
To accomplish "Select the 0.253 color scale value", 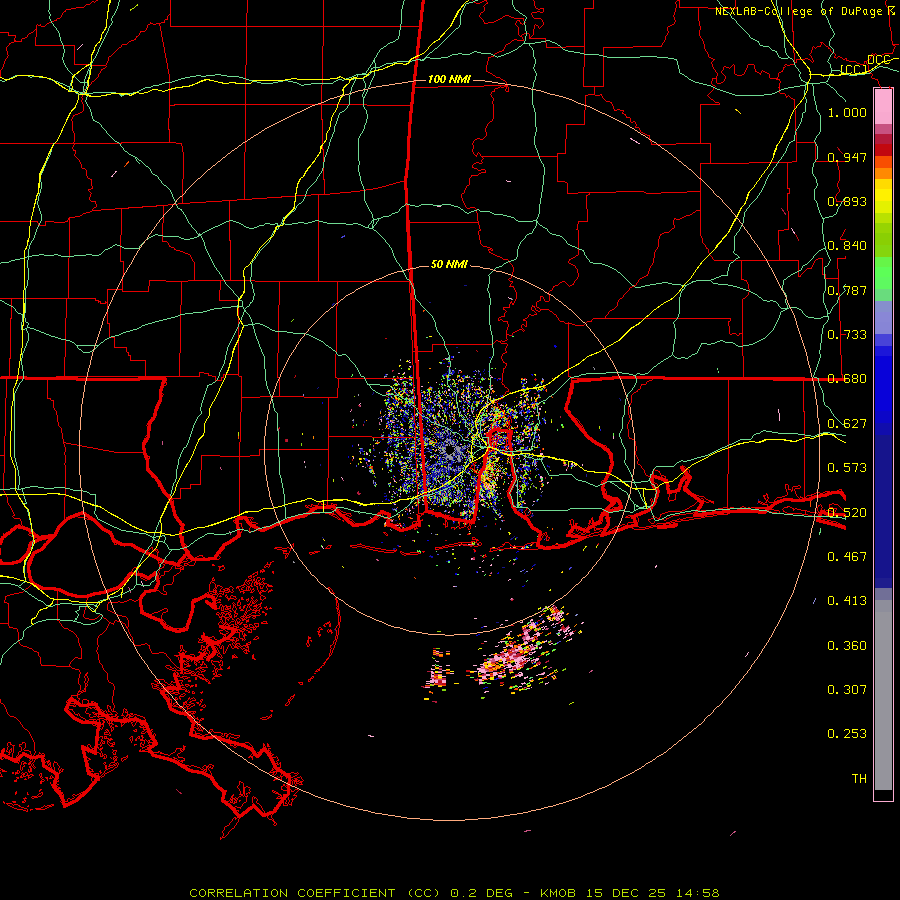I will click(847, 734).
